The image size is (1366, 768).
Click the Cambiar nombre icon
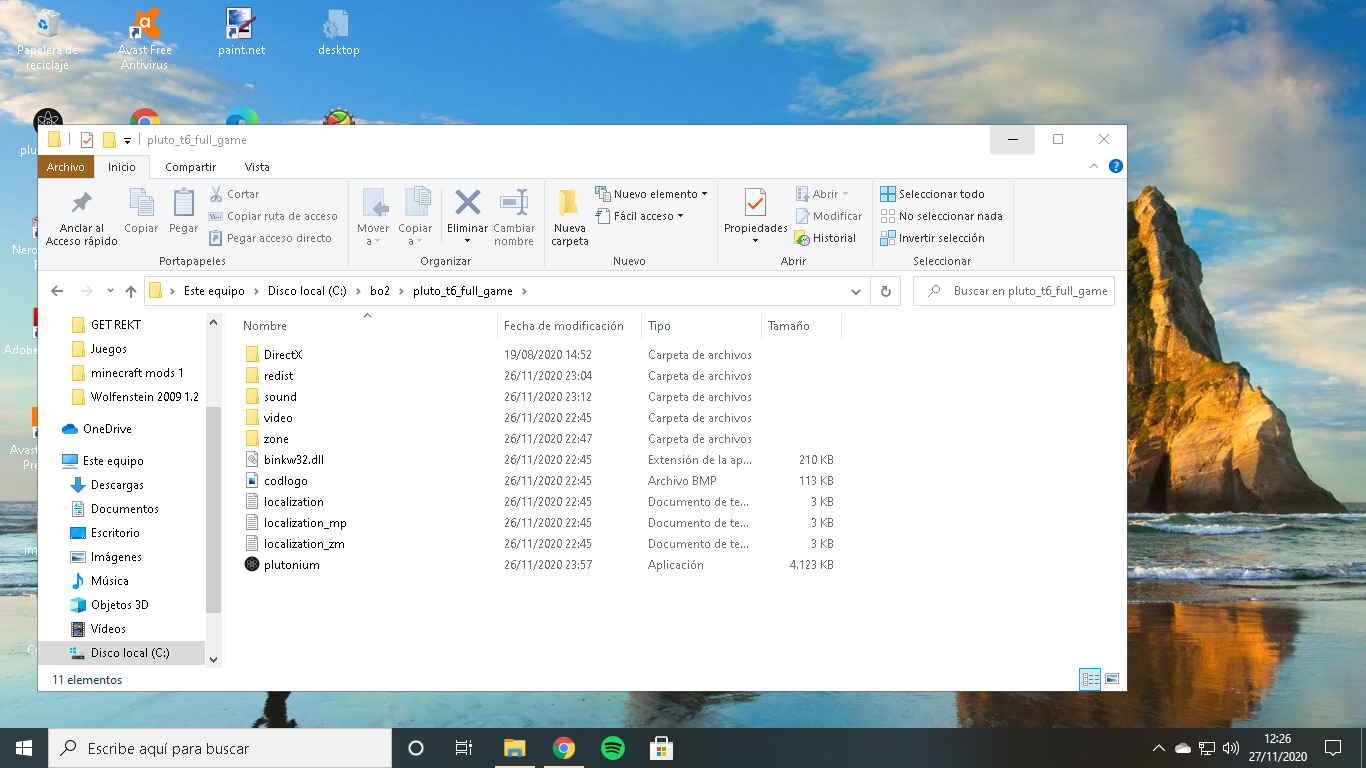pos(514,202)
